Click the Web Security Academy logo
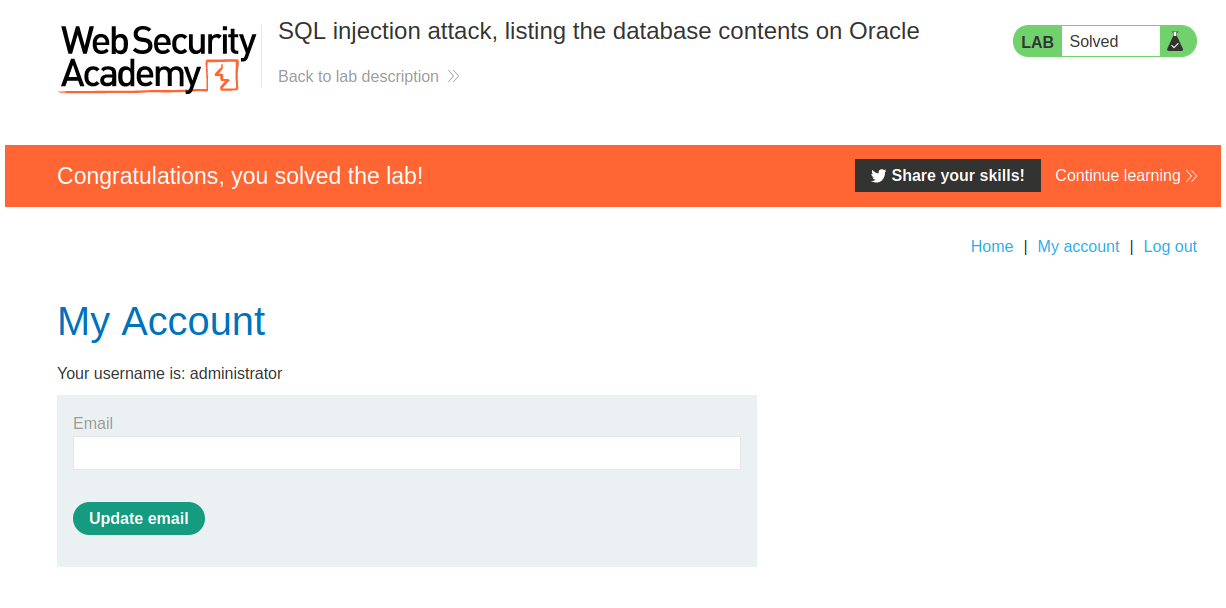The height and width of the screenshot is (608, 1226). pyautogui.click(x=158, y=58)
